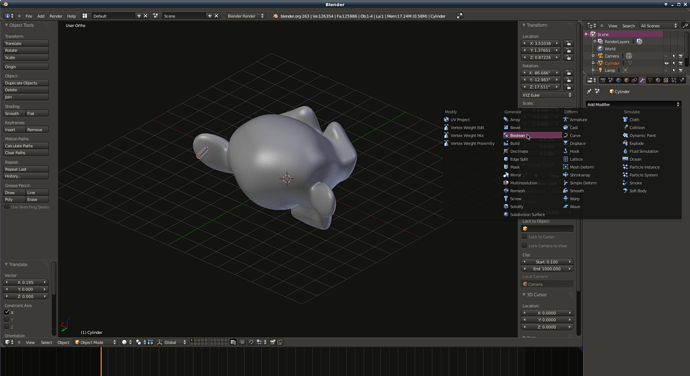Open the Add Modifier dropdown
This screenshot has height=376, width=690.
[633, 105]
